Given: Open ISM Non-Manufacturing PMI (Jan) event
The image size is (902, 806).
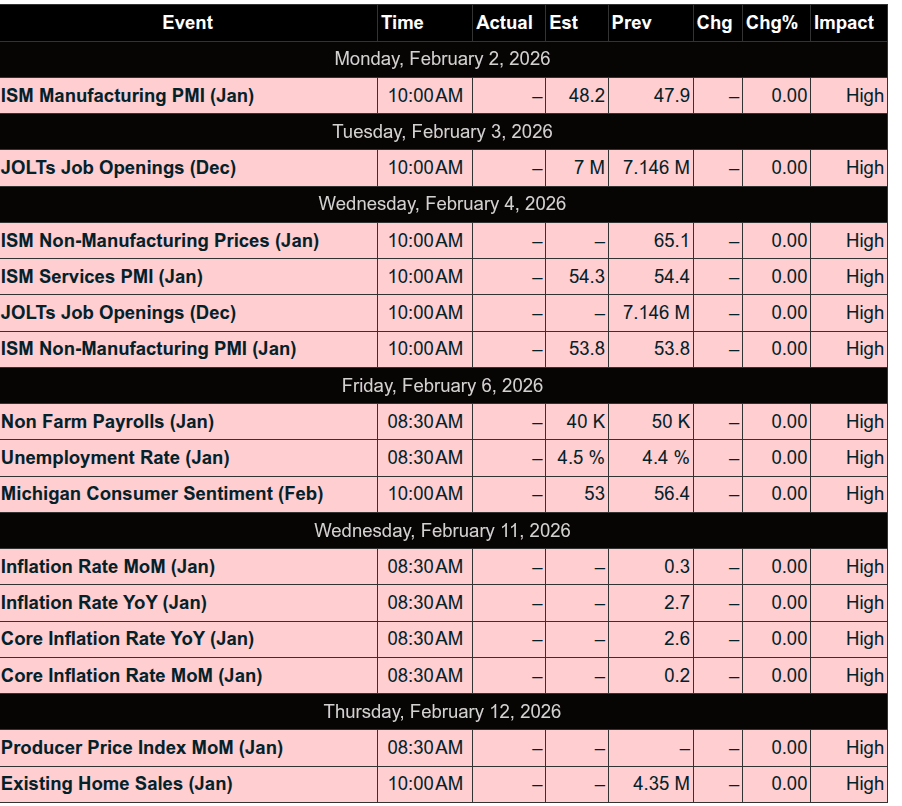Looking at the screenshot, I should (149, 349).
